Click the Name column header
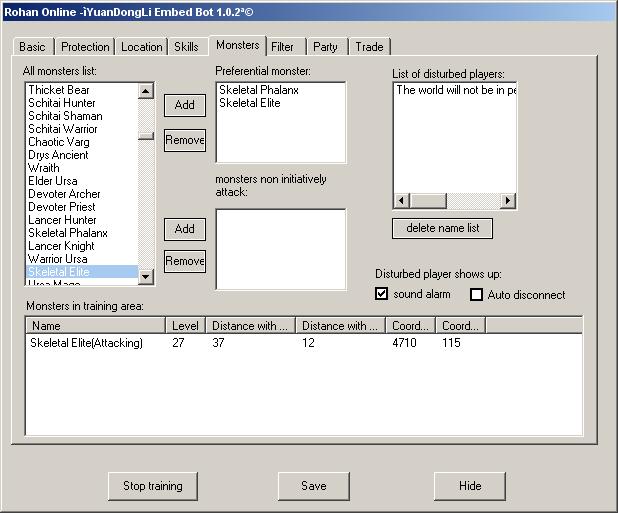Image resolution: width=618 pixels, height=513 pixels. pyautogui.click(x=95, y=326)
